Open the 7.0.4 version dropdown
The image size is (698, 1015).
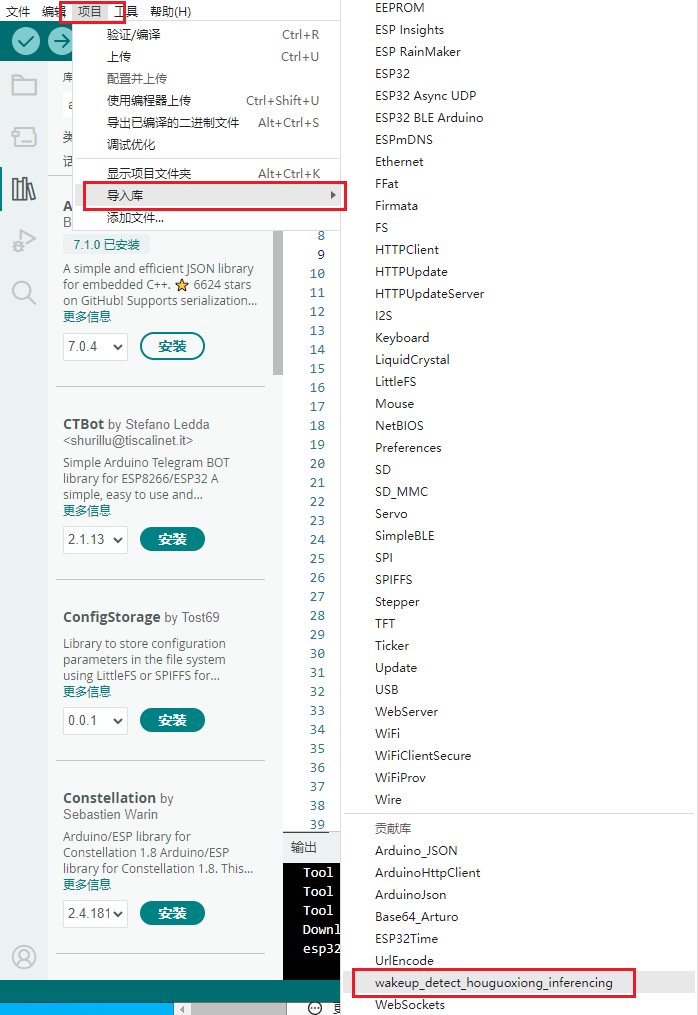point(95,346)
